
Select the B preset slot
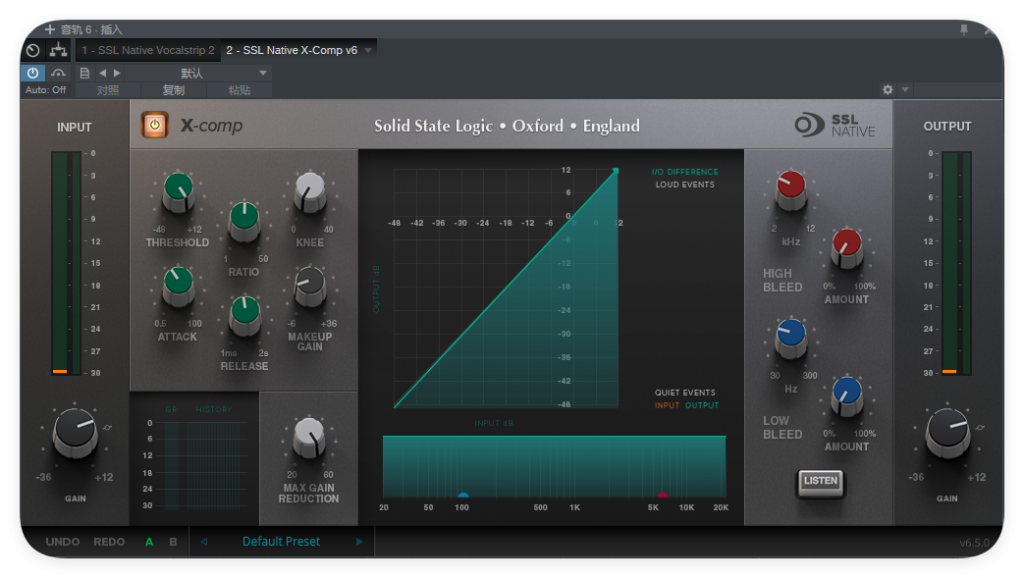(173, 541)
